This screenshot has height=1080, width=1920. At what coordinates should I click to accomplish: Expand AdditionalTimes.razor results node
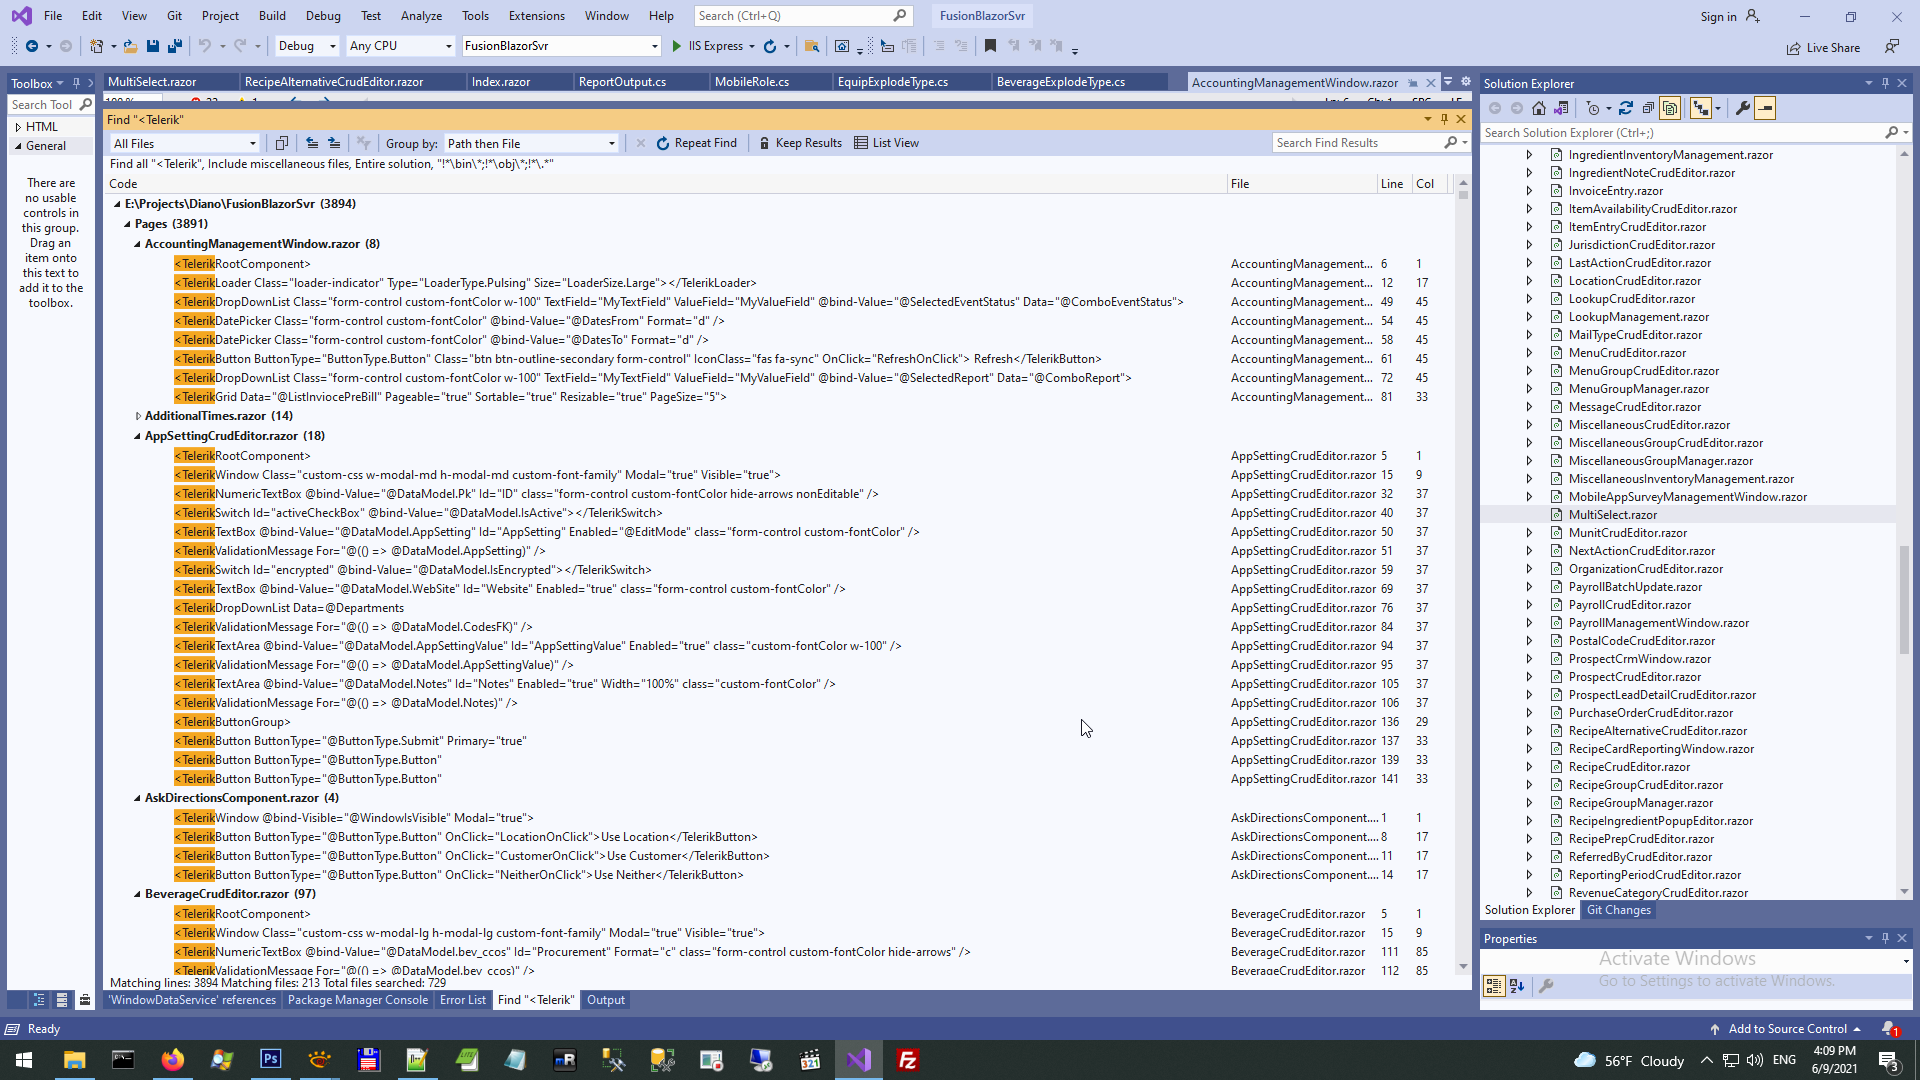coord(138,416)
